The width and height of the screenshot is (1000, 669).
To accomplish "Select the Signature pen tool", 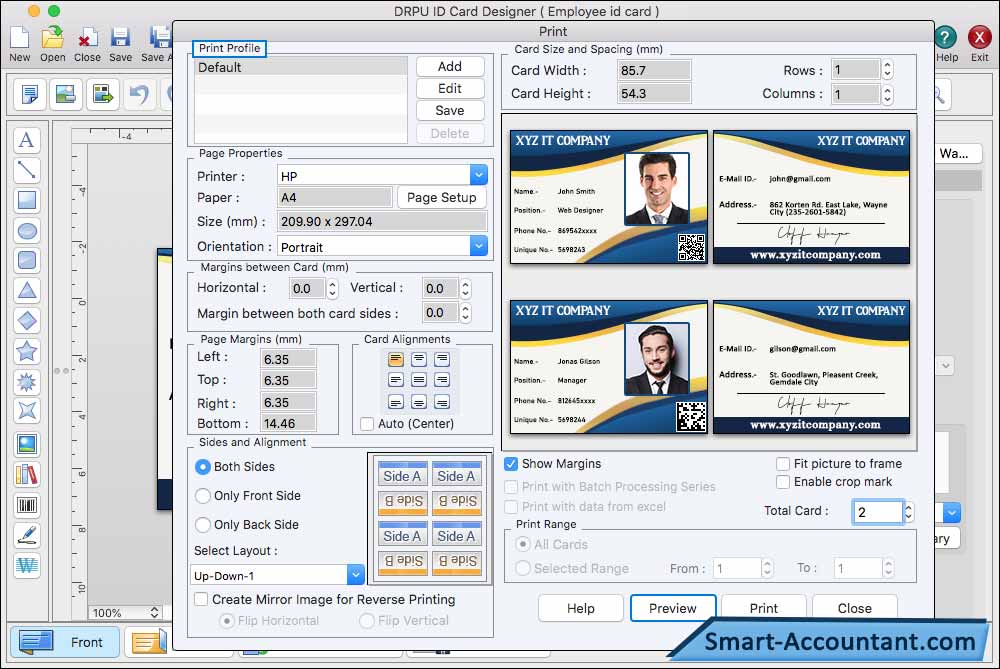I will (27, 535).
